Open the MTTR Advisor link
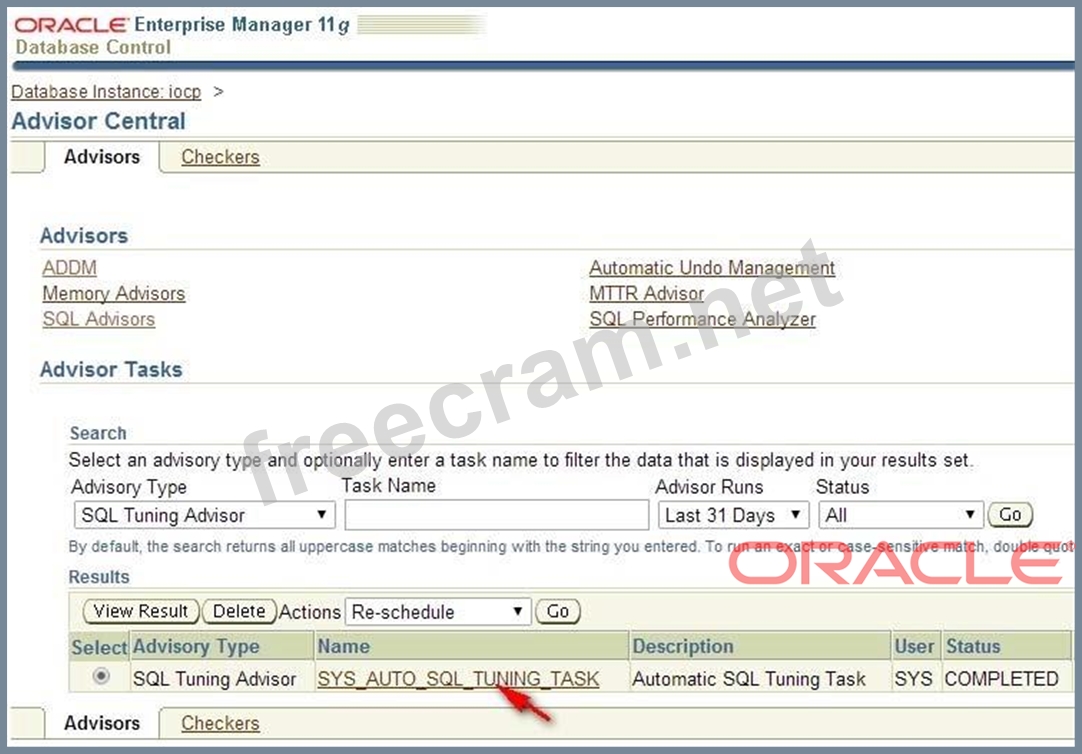The width and height of the screenshot is (1082, 754). tap(647, 293)
